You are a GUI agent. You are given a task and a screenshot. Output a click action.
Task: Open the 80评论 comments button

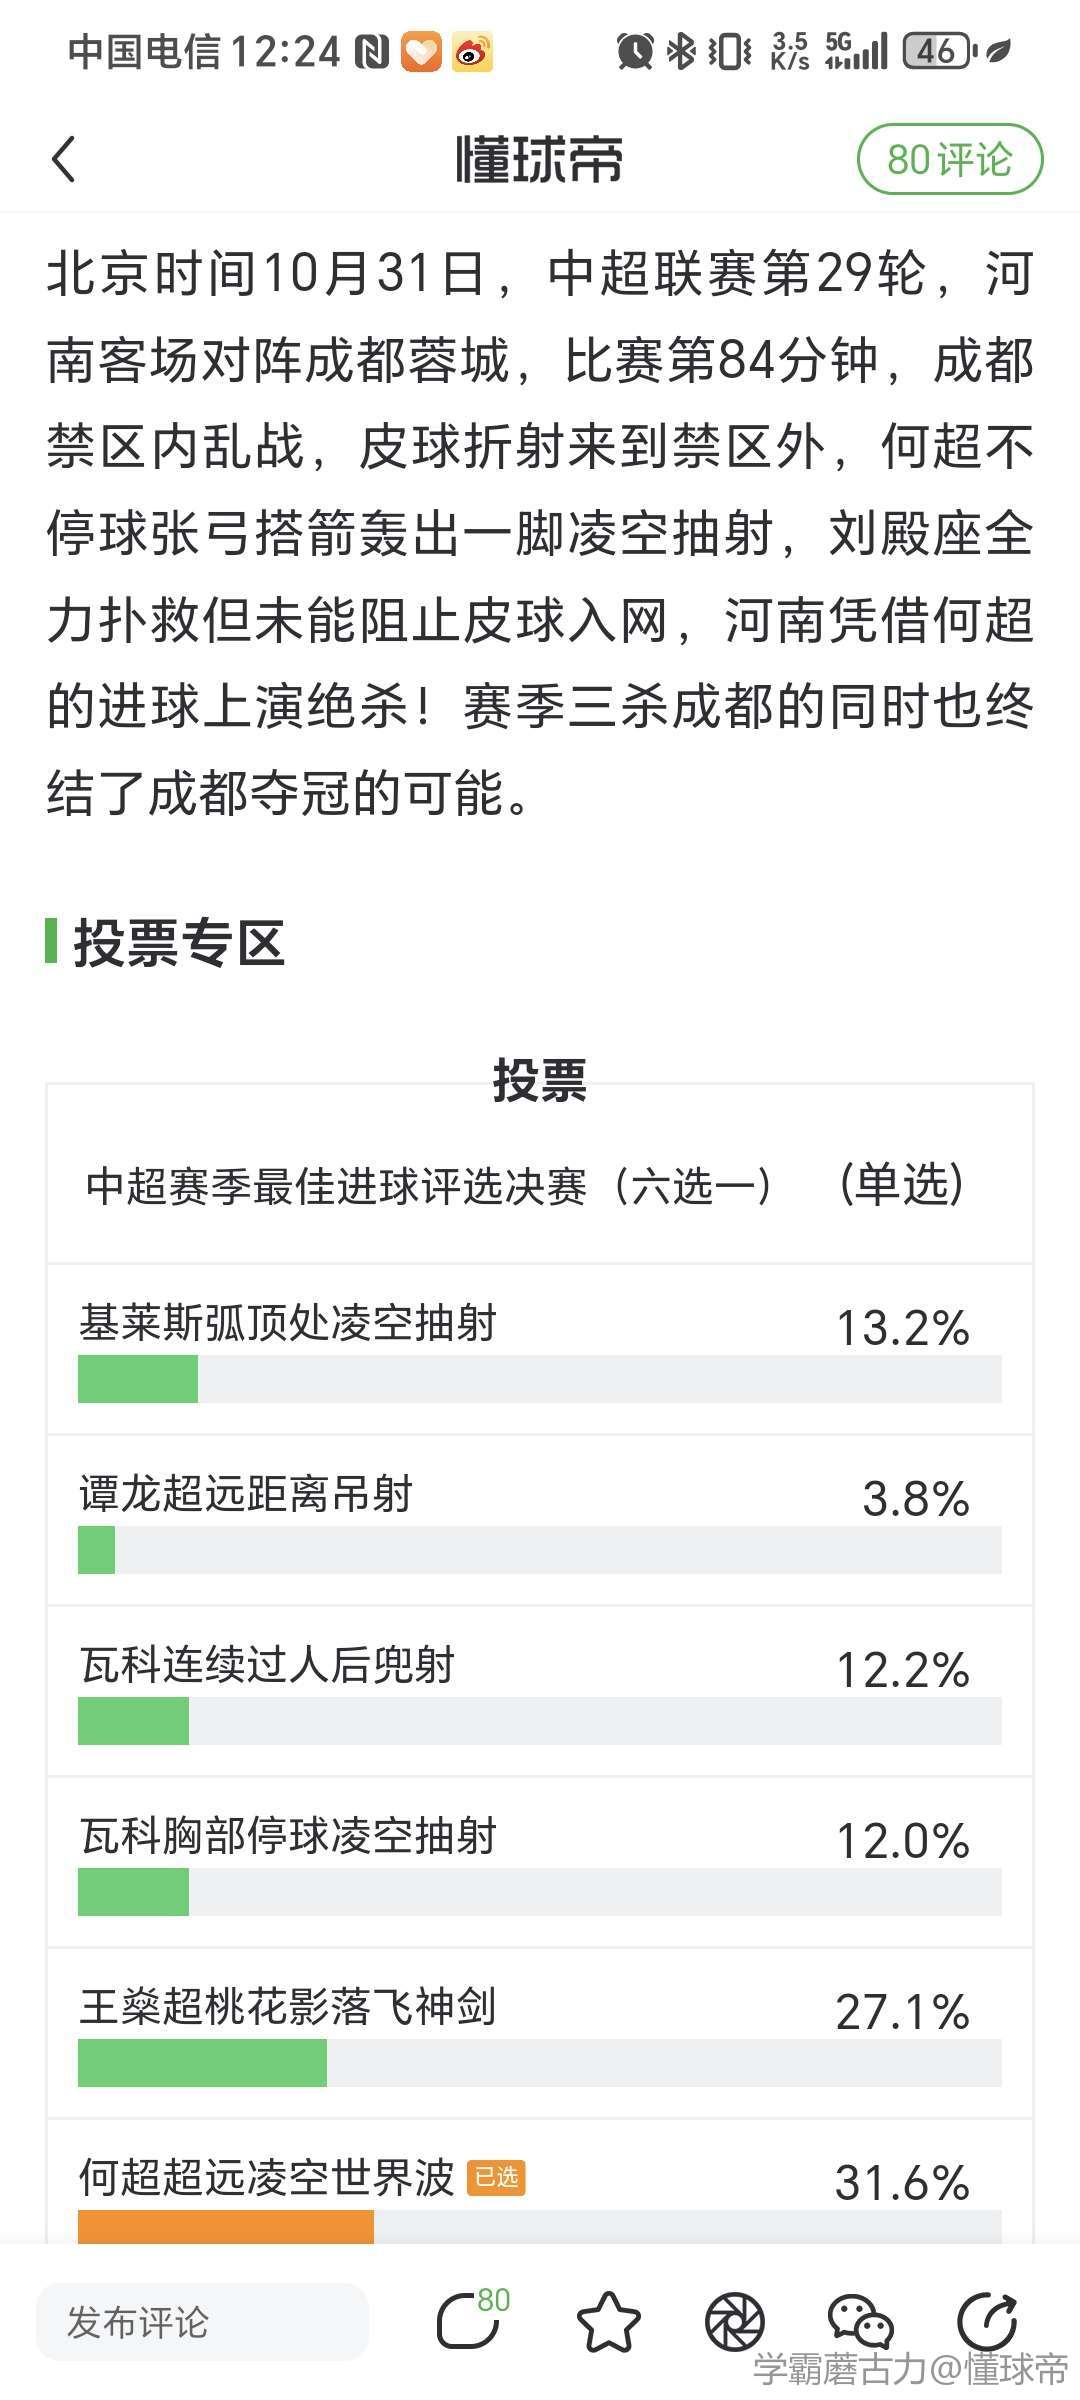point(949,160)
